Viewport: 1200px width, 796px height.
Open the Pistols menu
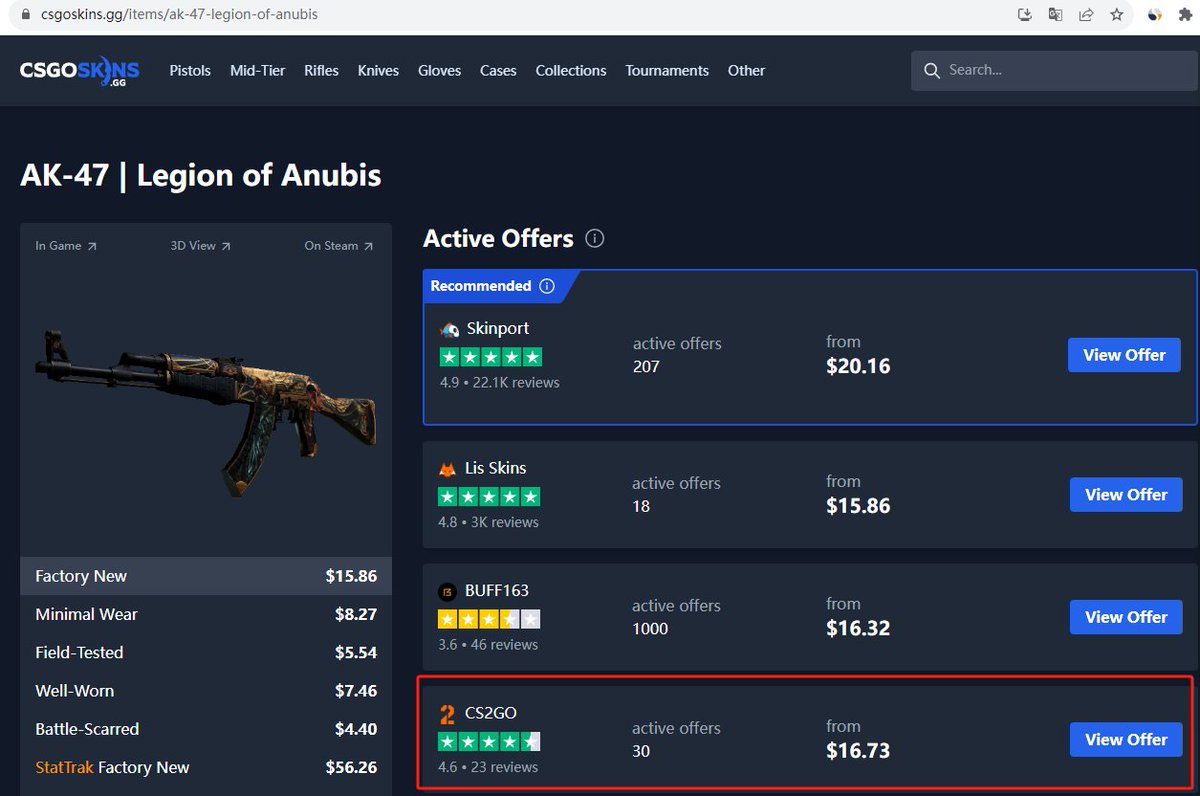(x=190, y=71)
